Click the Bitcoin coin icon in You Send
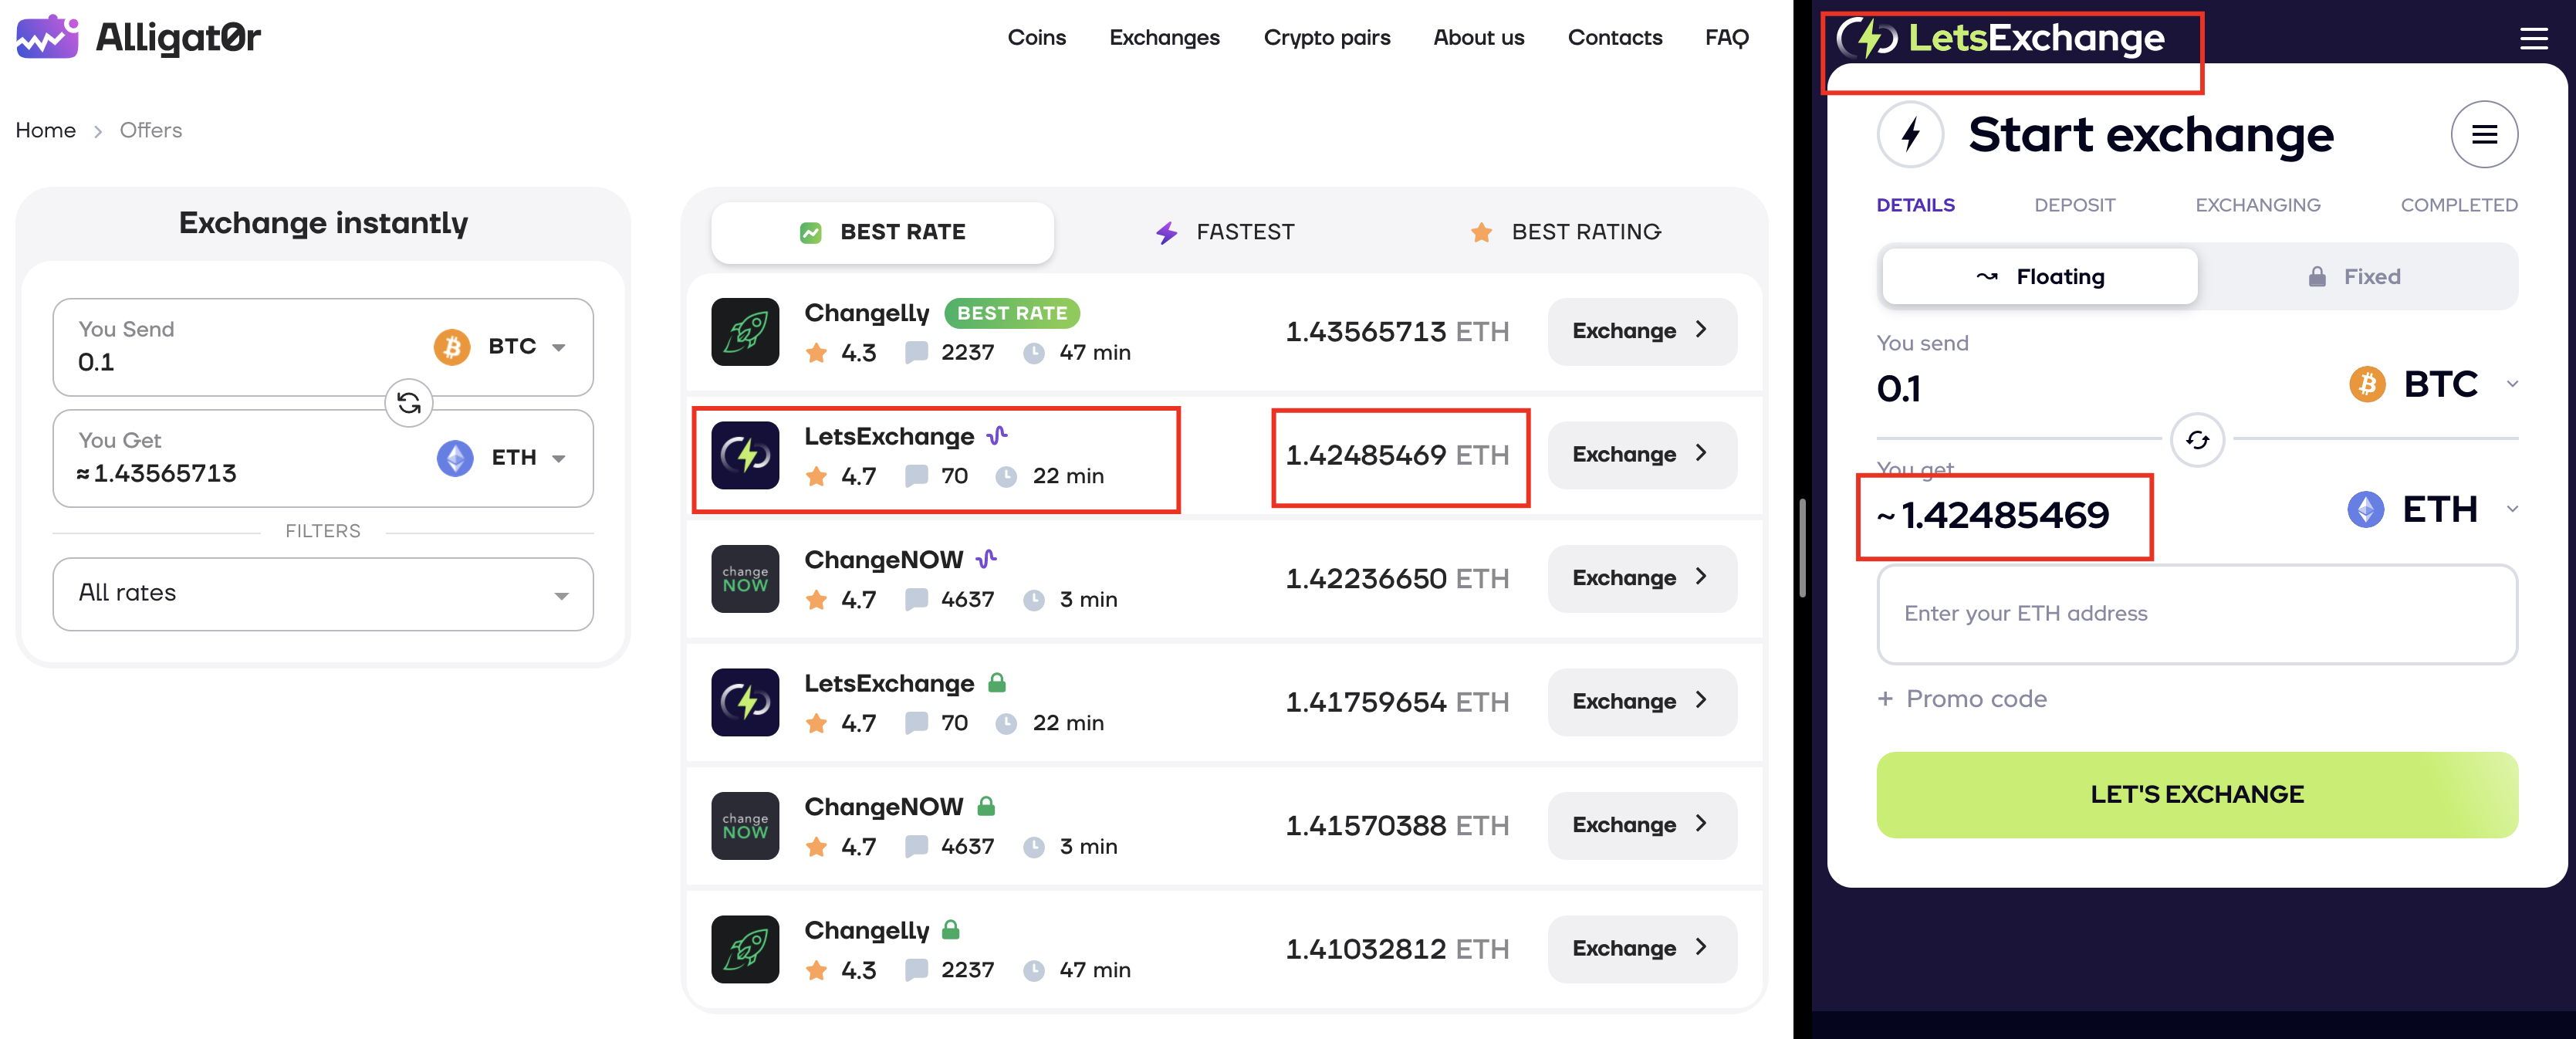 coord(452,347)
